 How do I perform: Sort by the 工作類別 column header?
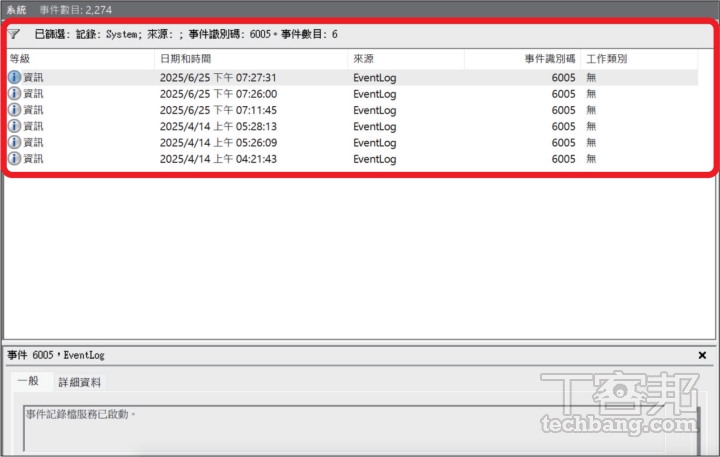coord(606,59)
